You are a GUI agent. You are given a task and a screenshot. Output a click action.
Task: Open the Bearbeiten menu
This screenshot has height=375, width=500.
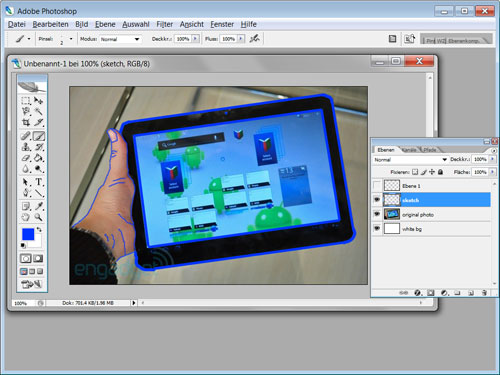[50, 24]
